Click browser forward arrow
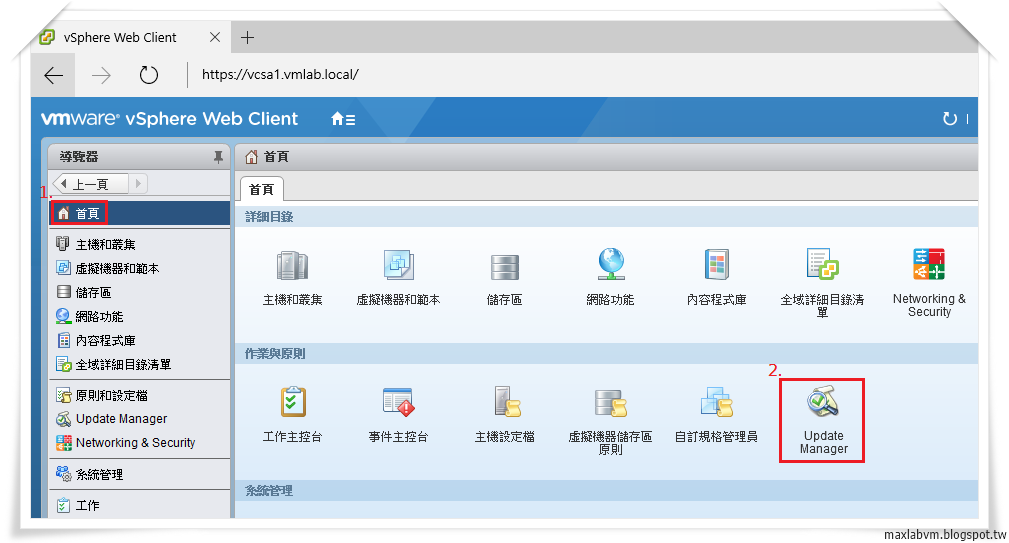Screen dimensions: 1009x543 101,75
